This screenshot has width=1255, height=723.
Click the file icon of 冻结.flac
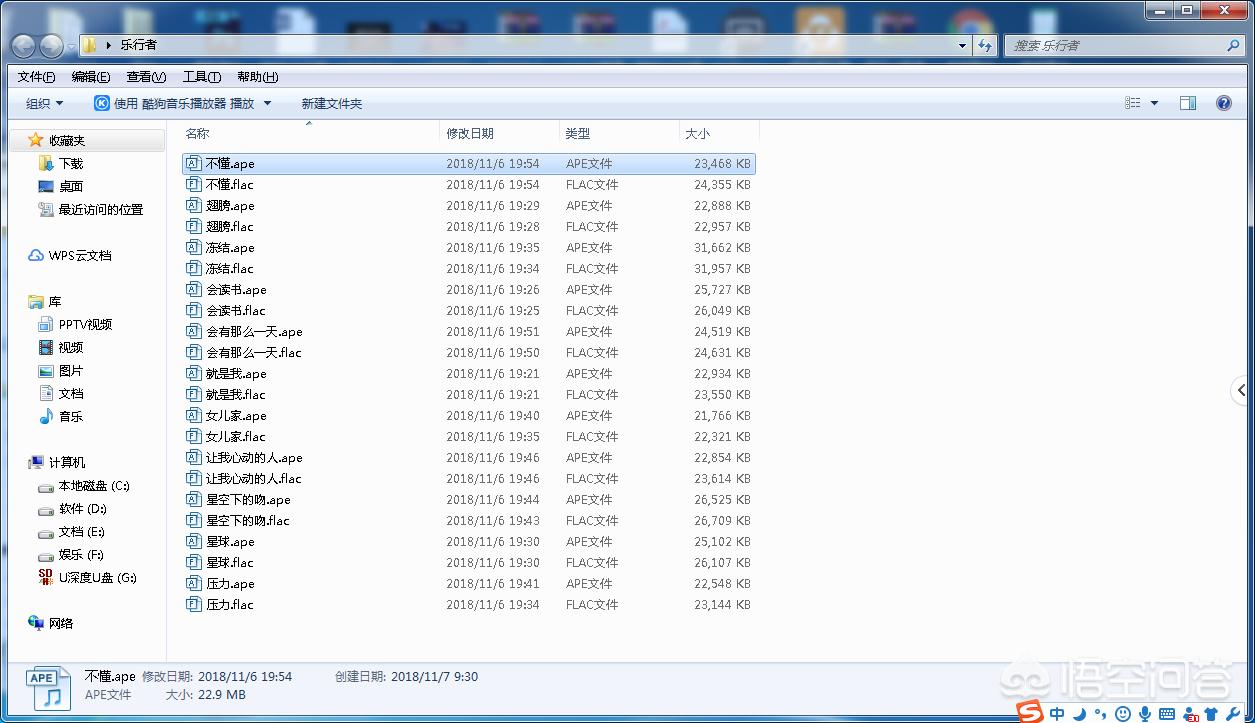194,269
